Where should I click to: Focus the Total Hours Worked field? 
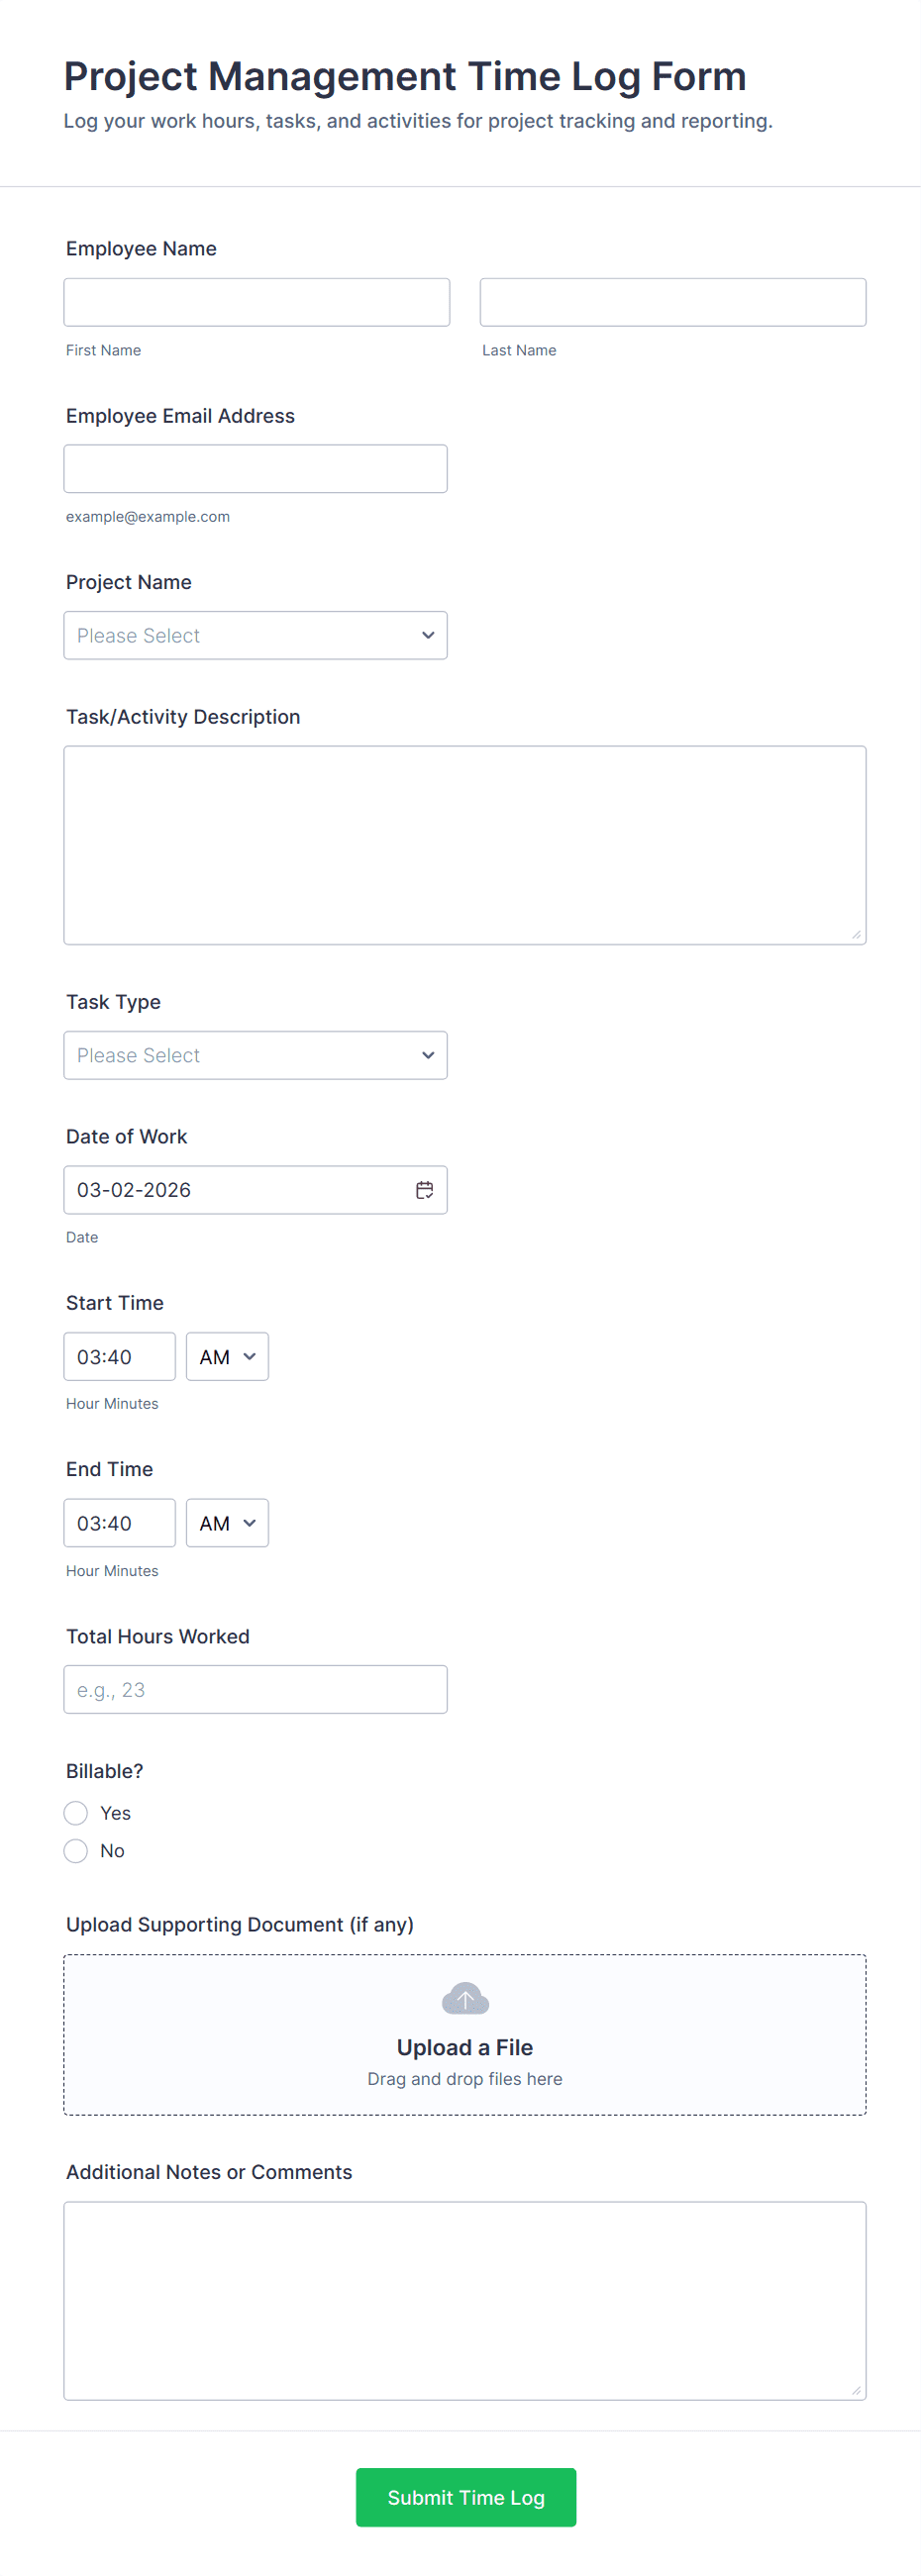pyautogui.click(x=255, y=1690)
